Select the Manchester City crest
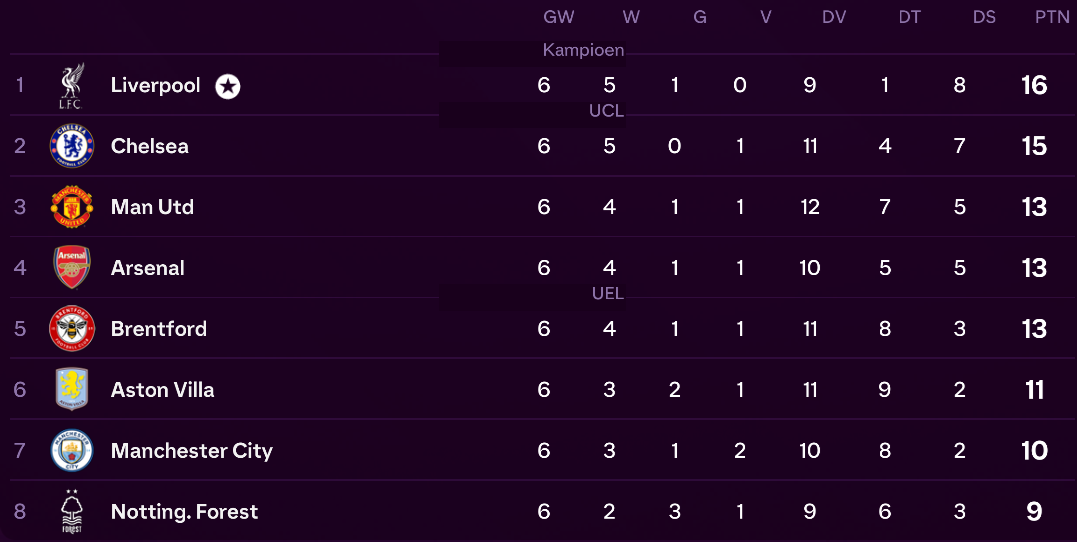1077x542 pixels. point(71,450)
